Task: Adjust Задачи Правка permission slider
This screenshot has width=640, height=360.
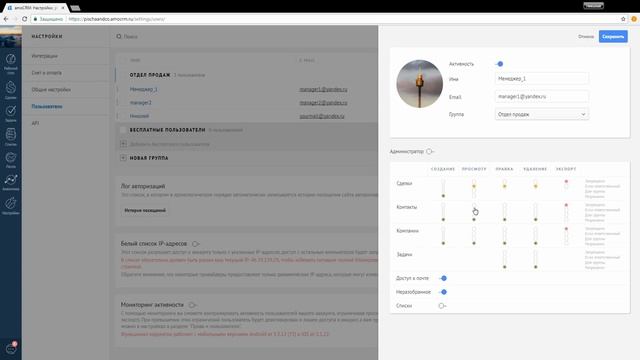Action: point(504,259)
